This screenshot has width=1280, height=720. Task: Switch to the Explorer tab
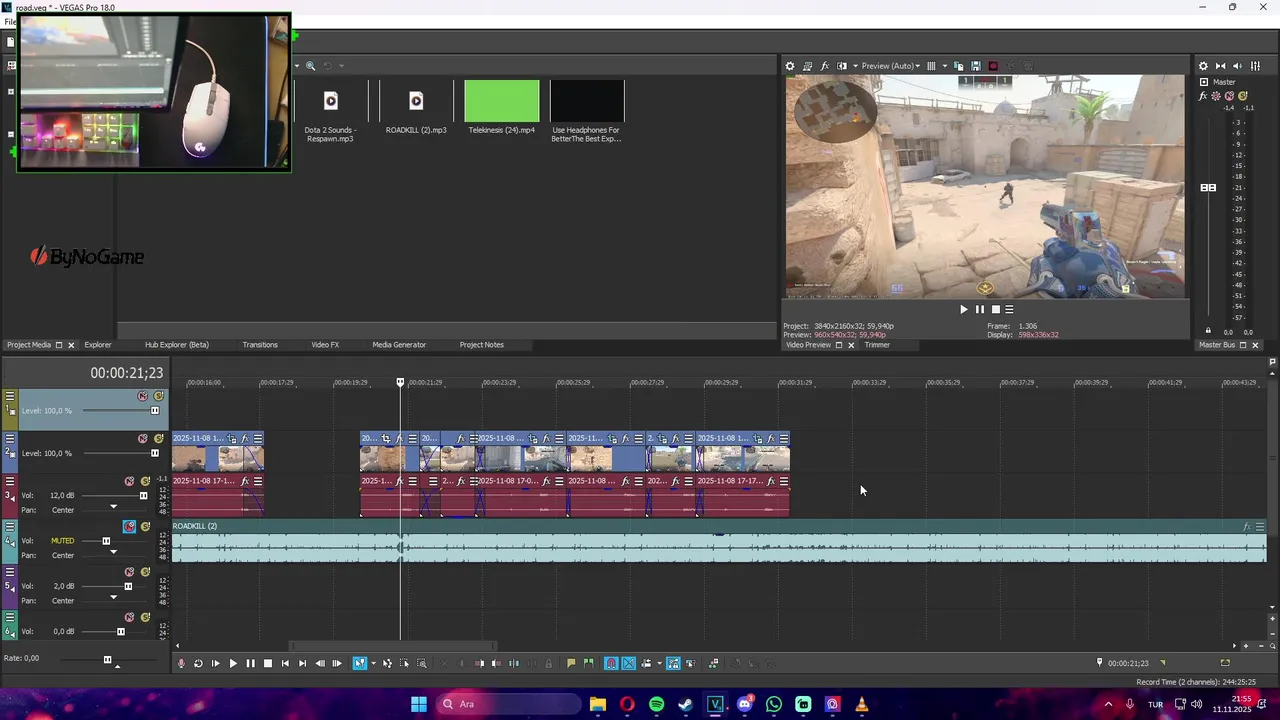98,345
